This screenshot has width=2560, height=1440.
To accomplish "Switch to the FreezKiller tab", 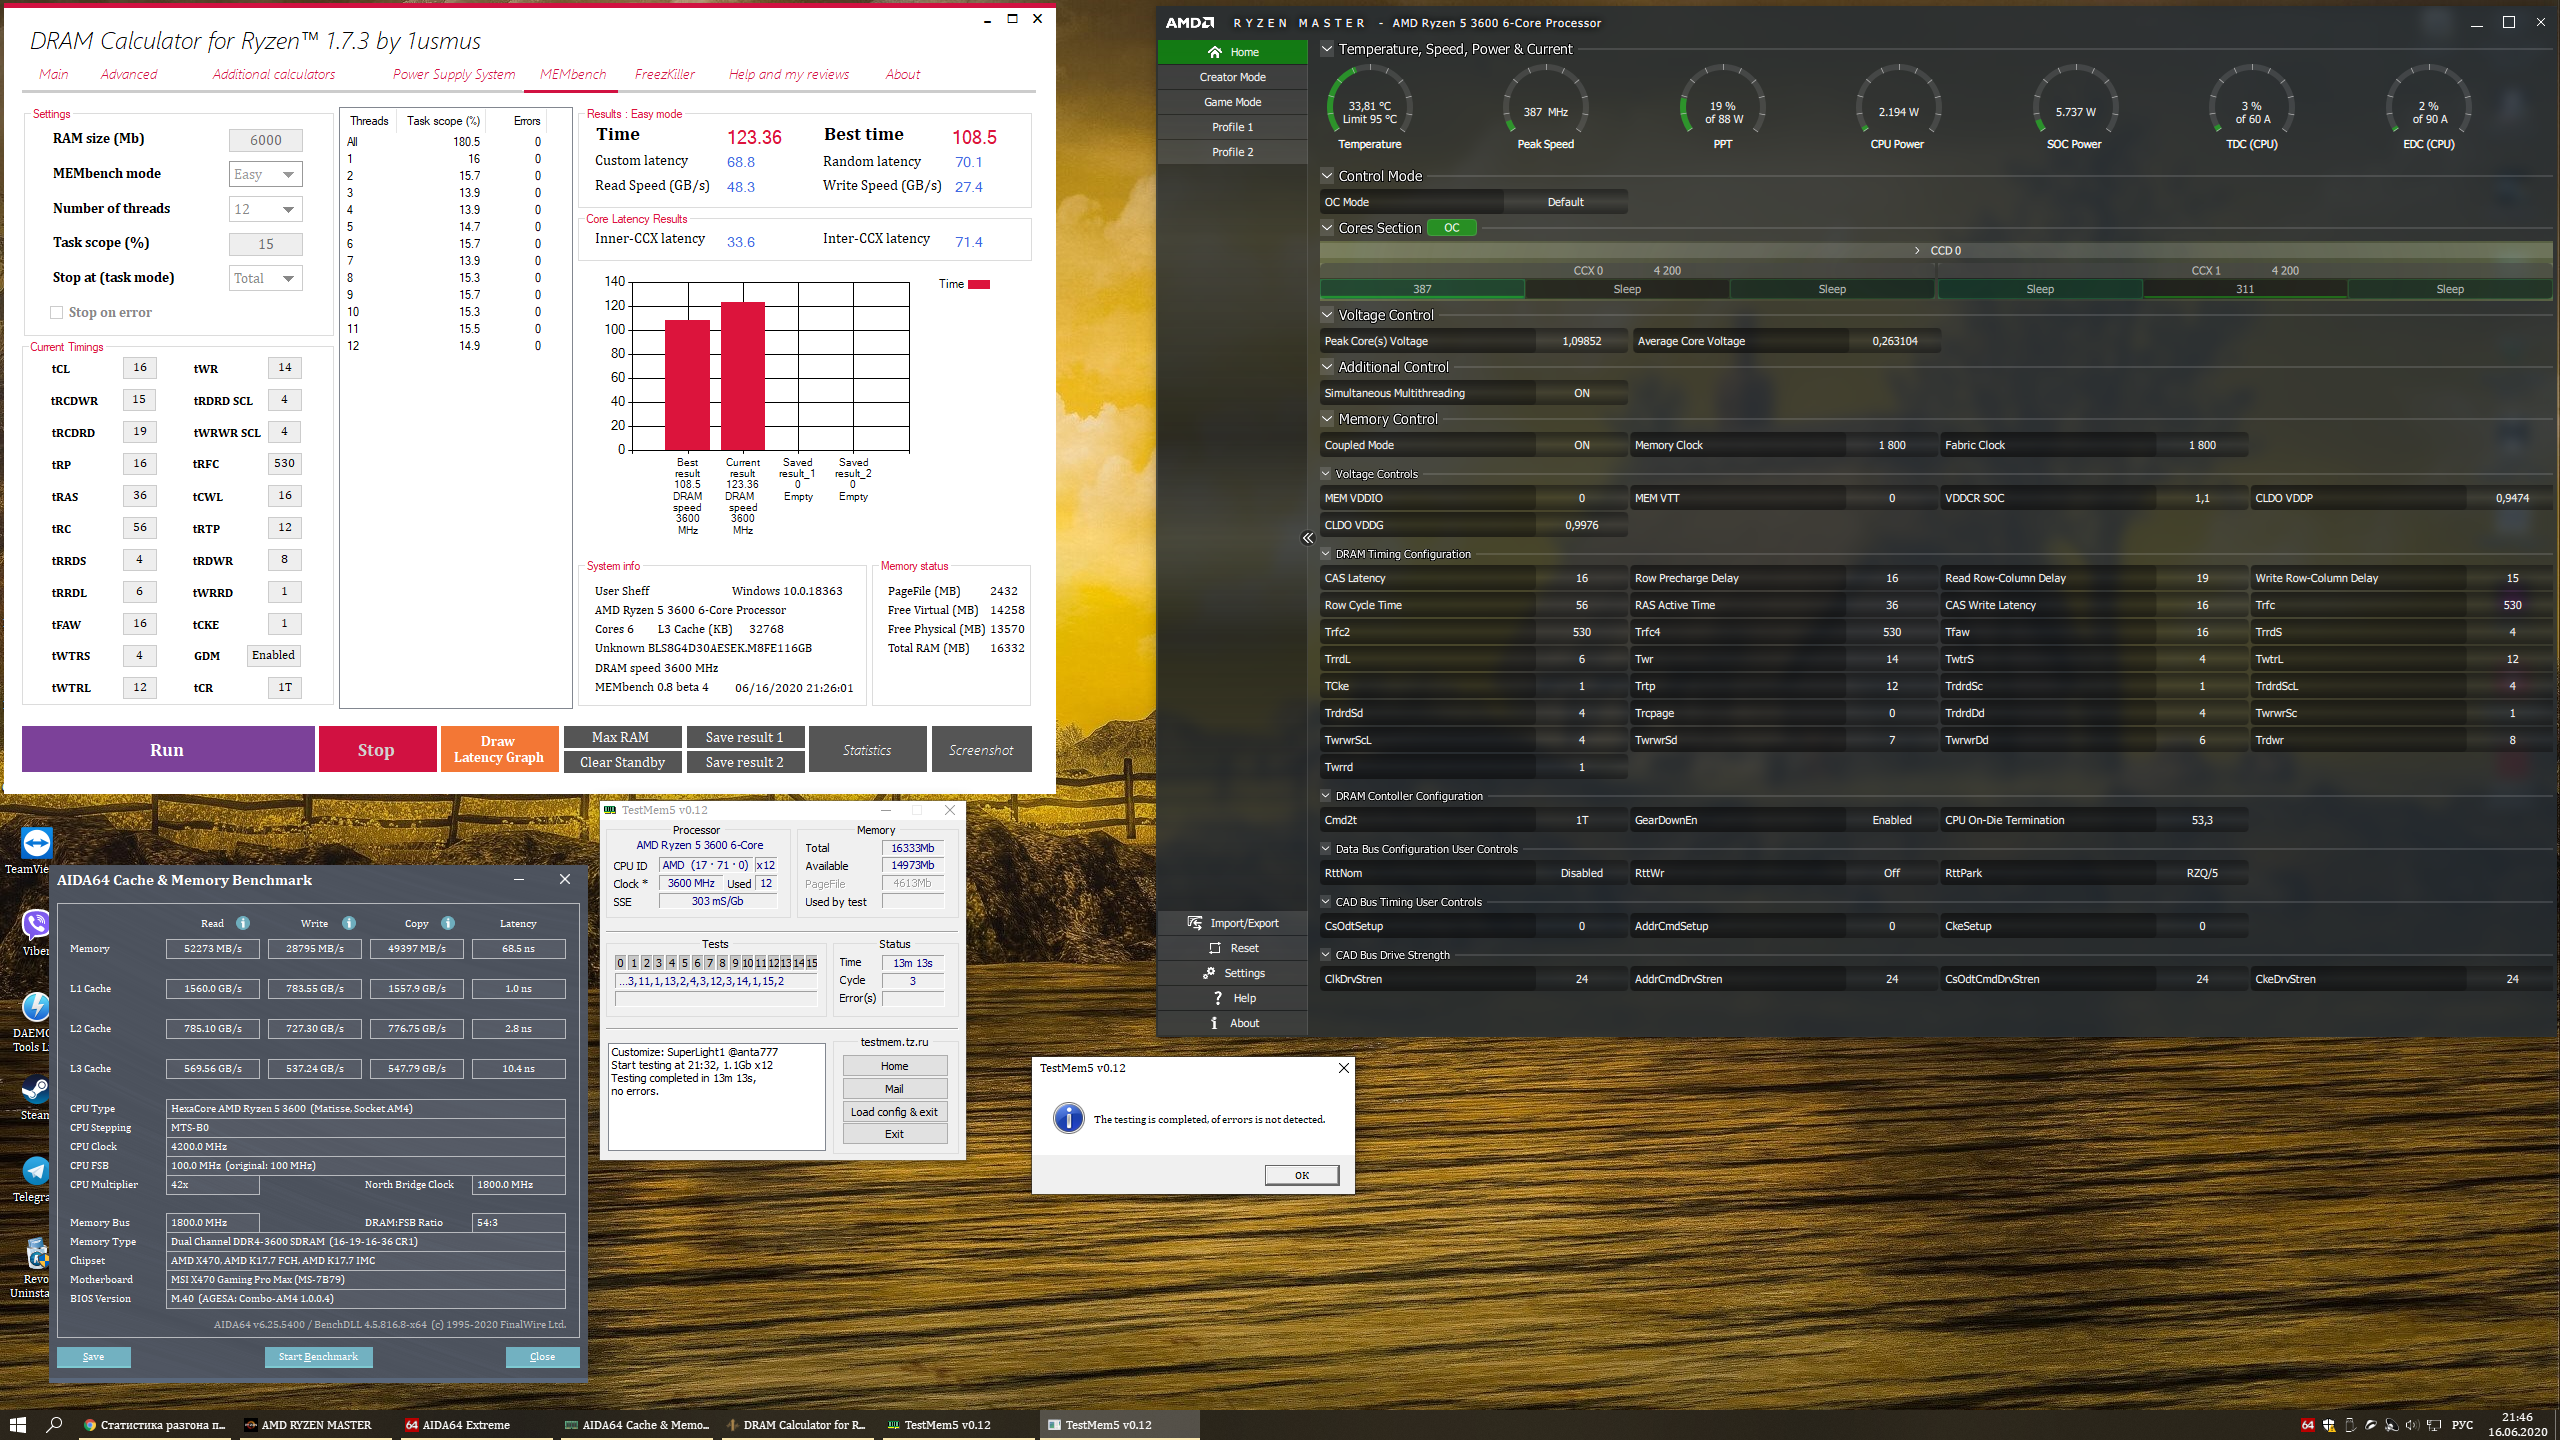I will coord(664,74).
